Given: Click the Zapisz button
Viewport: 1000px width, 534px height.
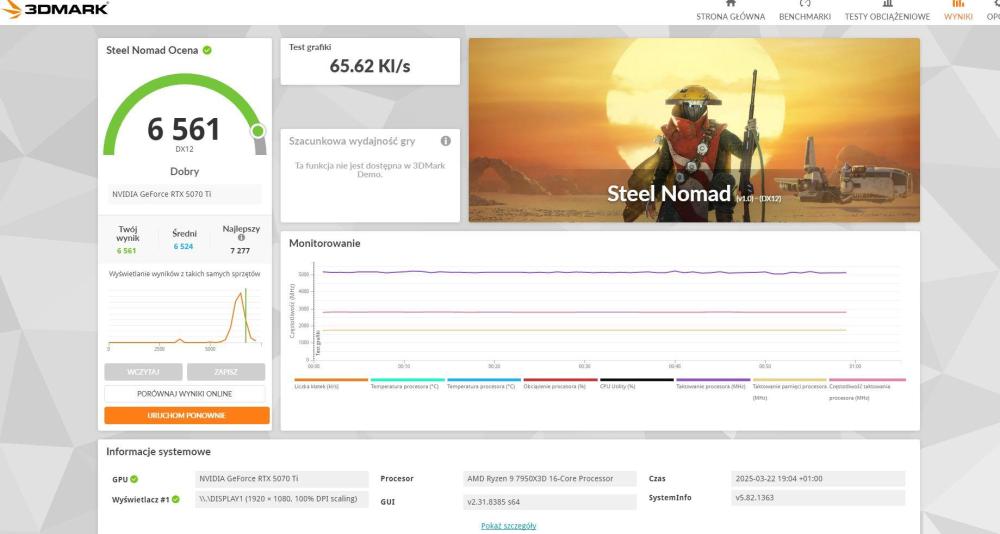Looking at the screenshot, I should point(226,371).
